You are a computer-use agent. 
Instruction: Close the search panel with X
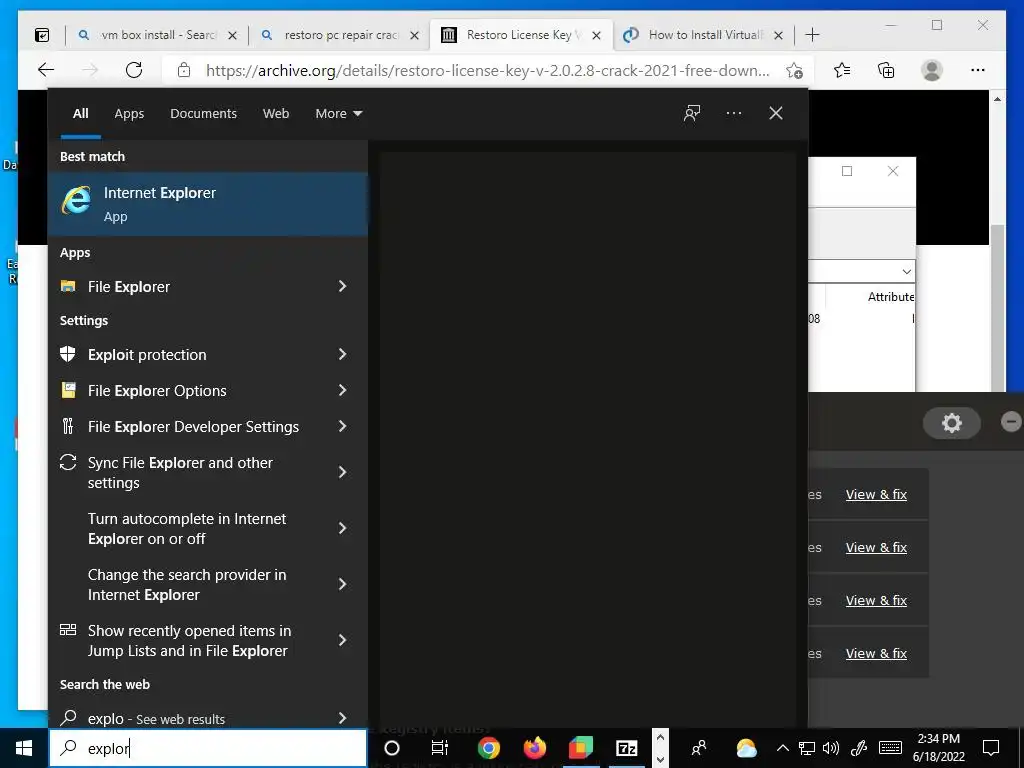pos(776,113)
